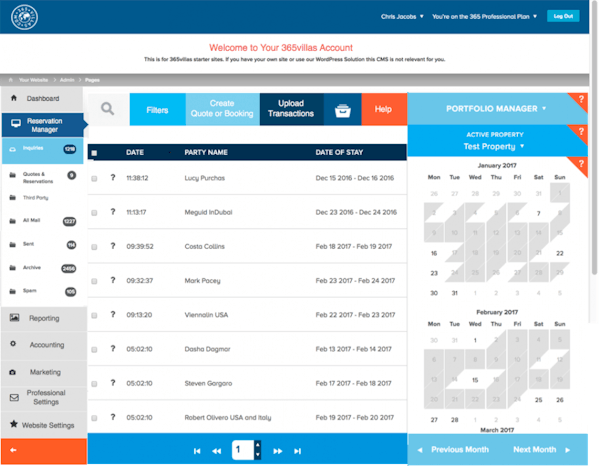Click the breadcrumb home icon
The height and width of the screenshot is (466, 600).
tap(11, 80)
